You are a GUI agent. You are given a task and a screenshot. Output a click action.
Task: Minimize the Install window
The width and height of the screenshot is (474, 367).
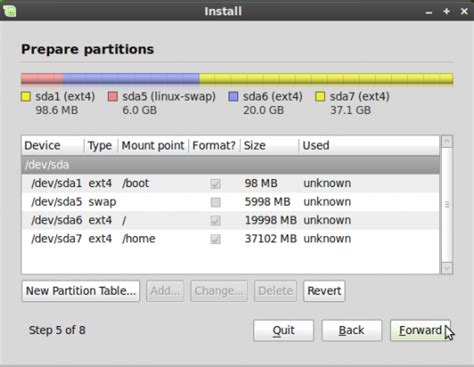(429, 12)
